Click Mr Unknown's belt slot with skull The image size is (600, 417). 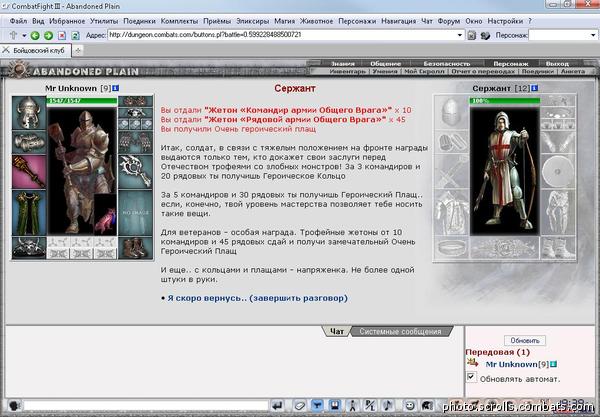pos(29,248)
